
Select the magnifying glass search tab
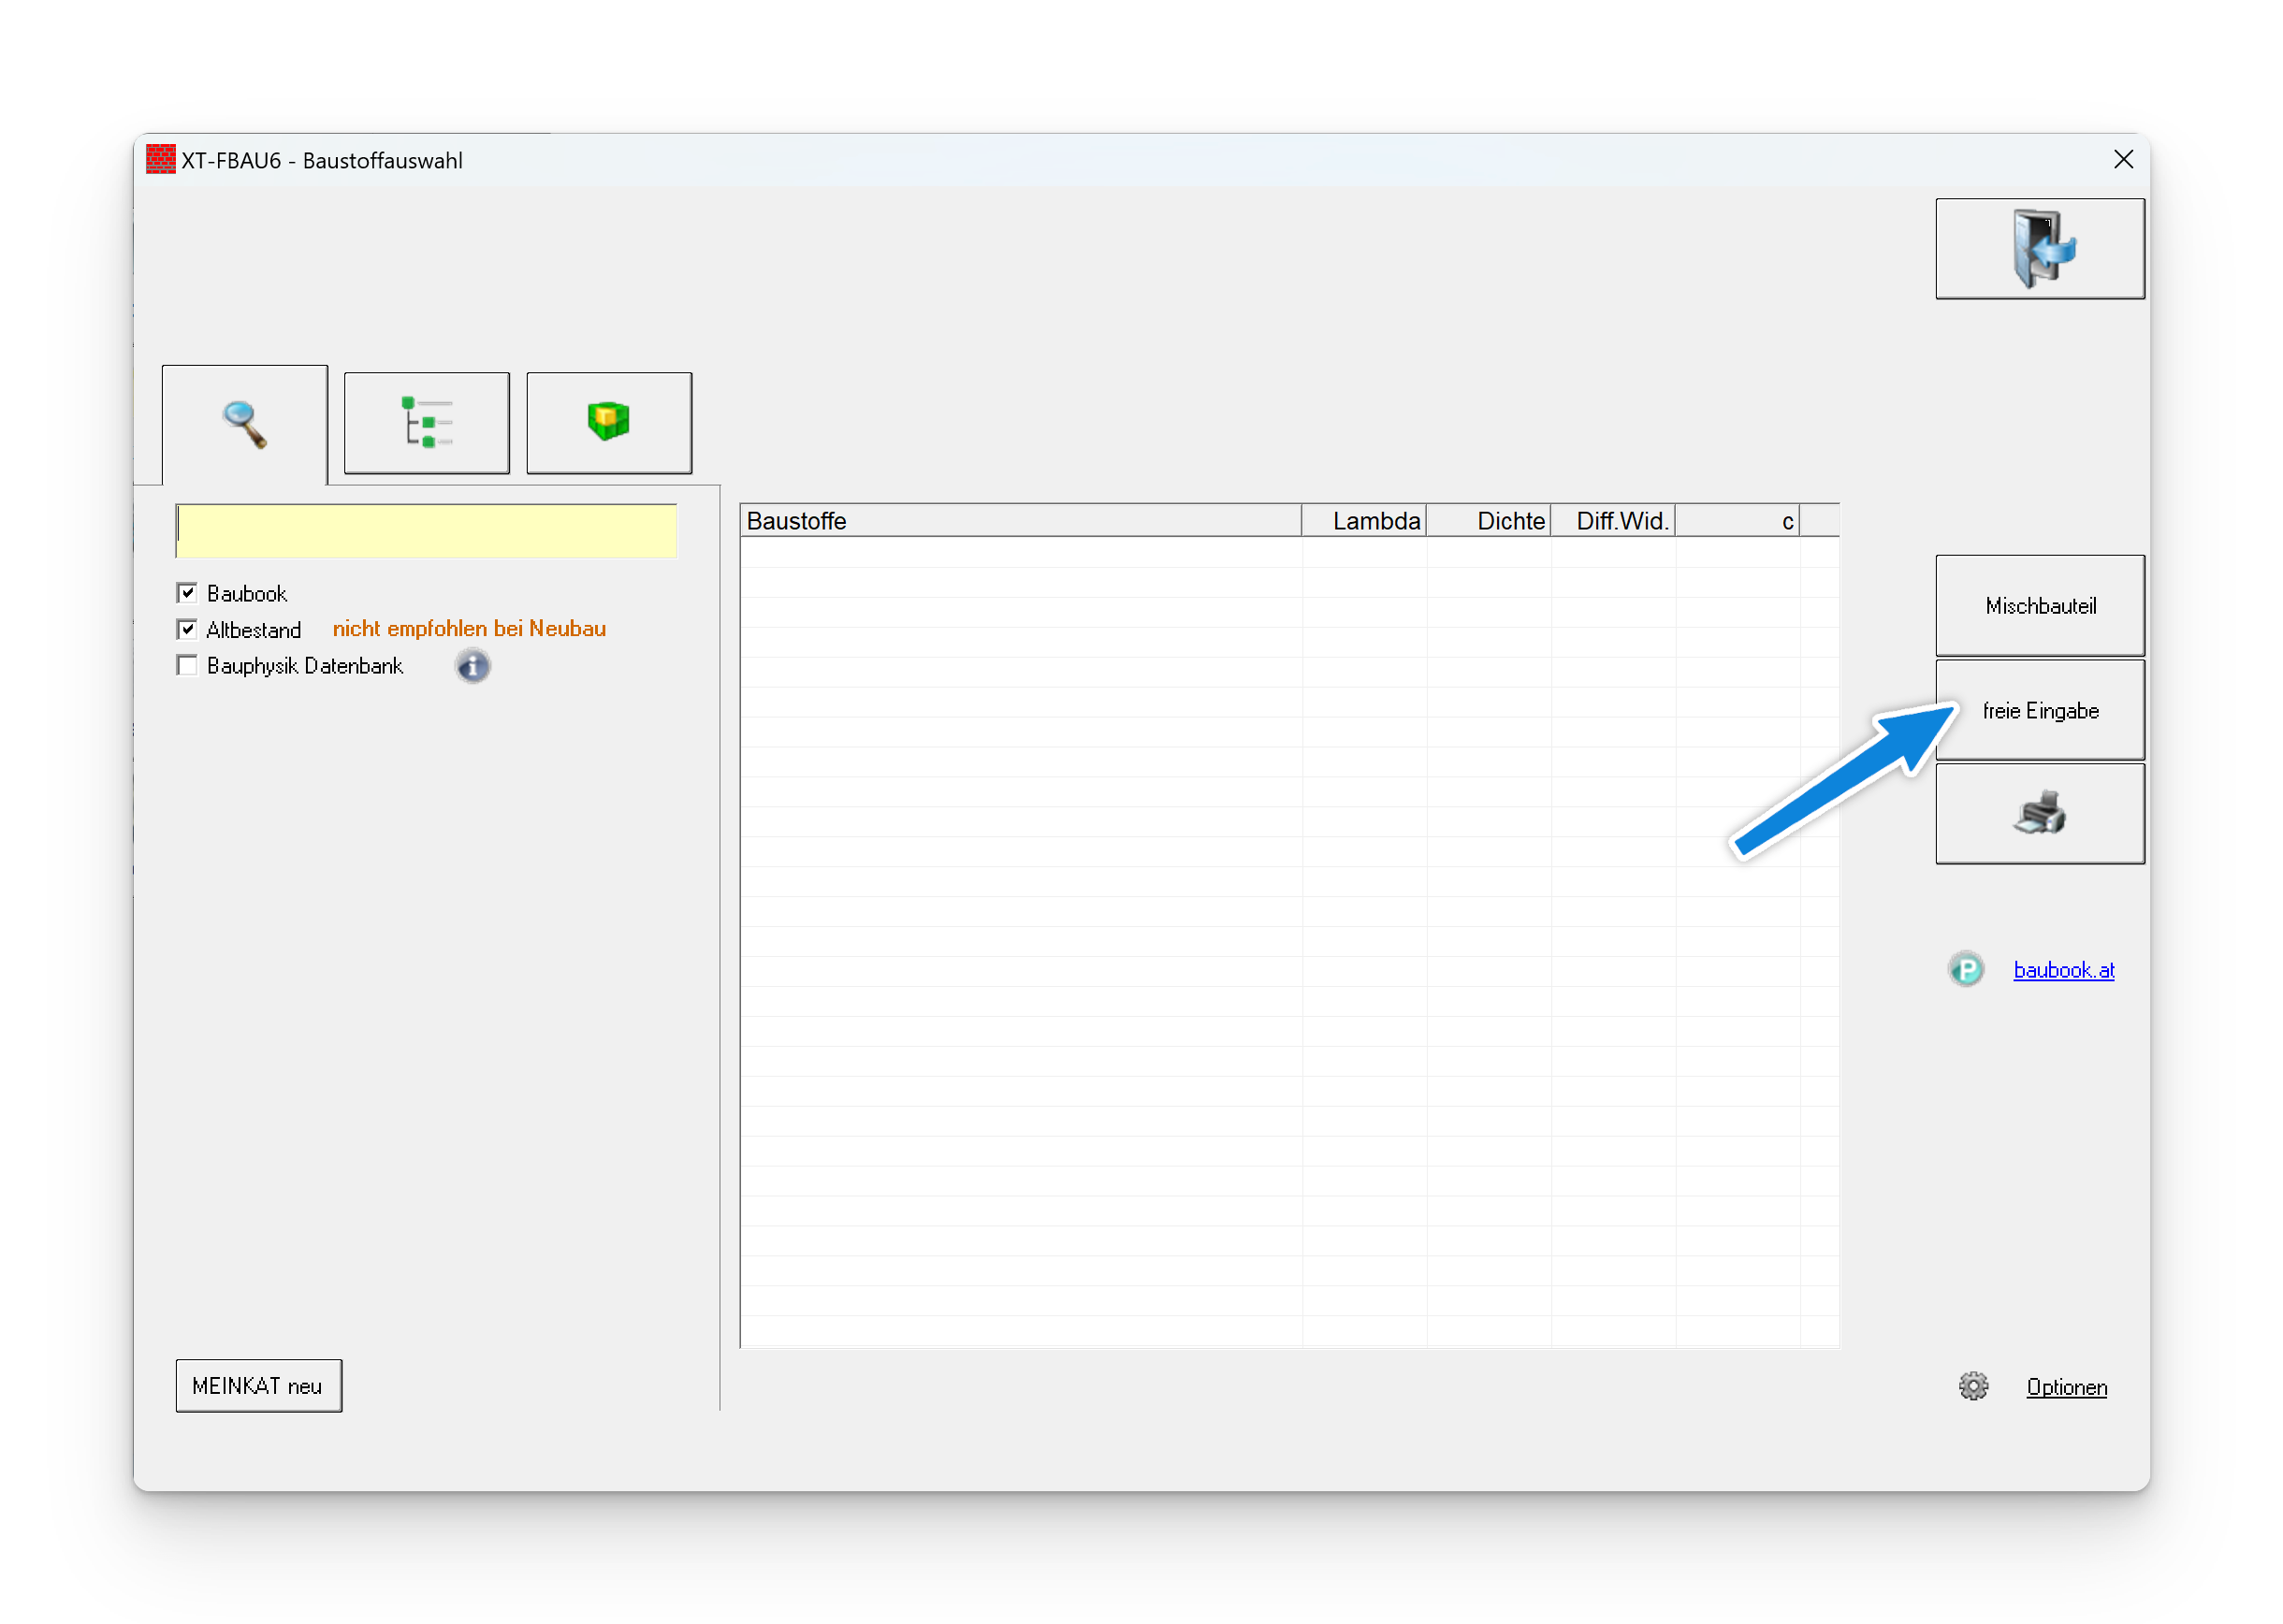tap(245, 424)
